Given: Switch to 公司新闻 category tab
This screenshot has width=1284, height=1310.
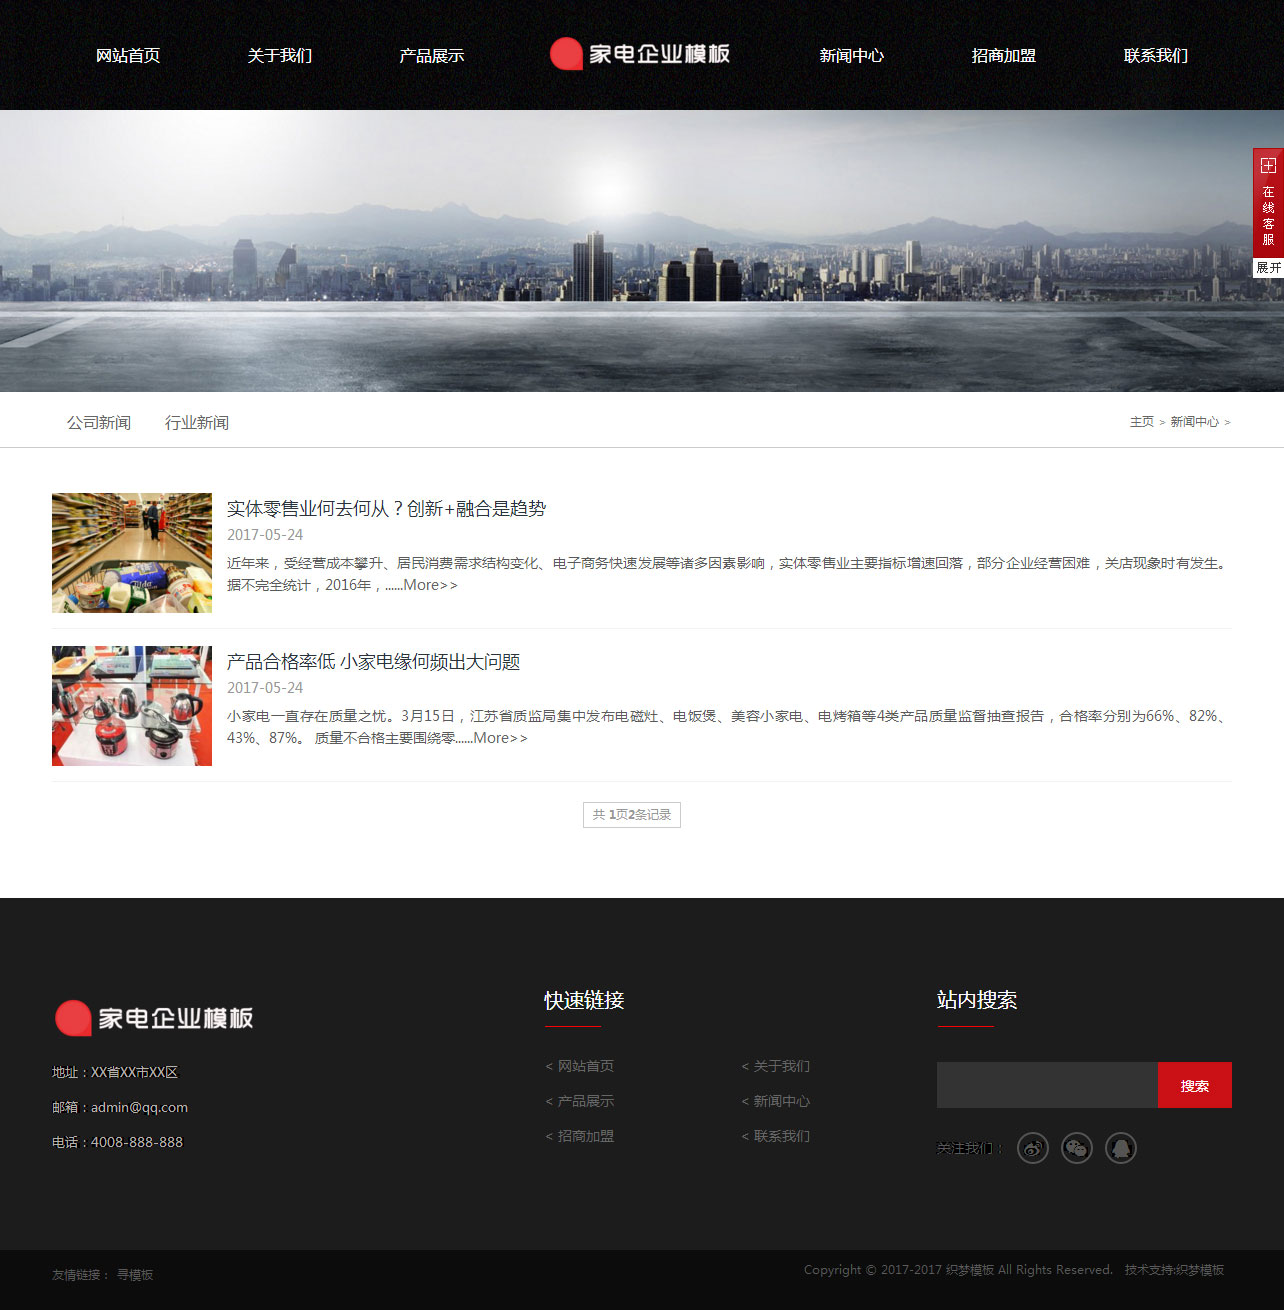Looking at the screenshot, I should [99, 423].
